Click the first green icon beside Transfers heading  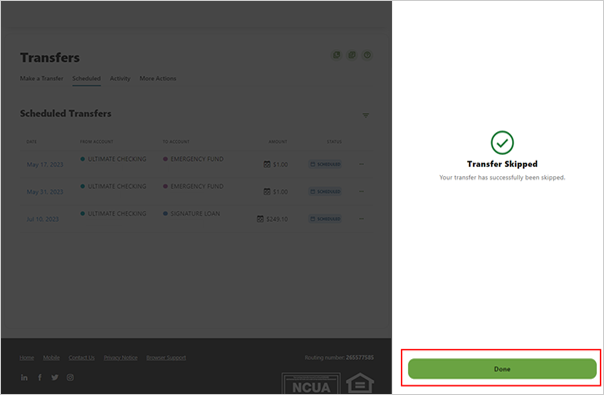[337, 55]
